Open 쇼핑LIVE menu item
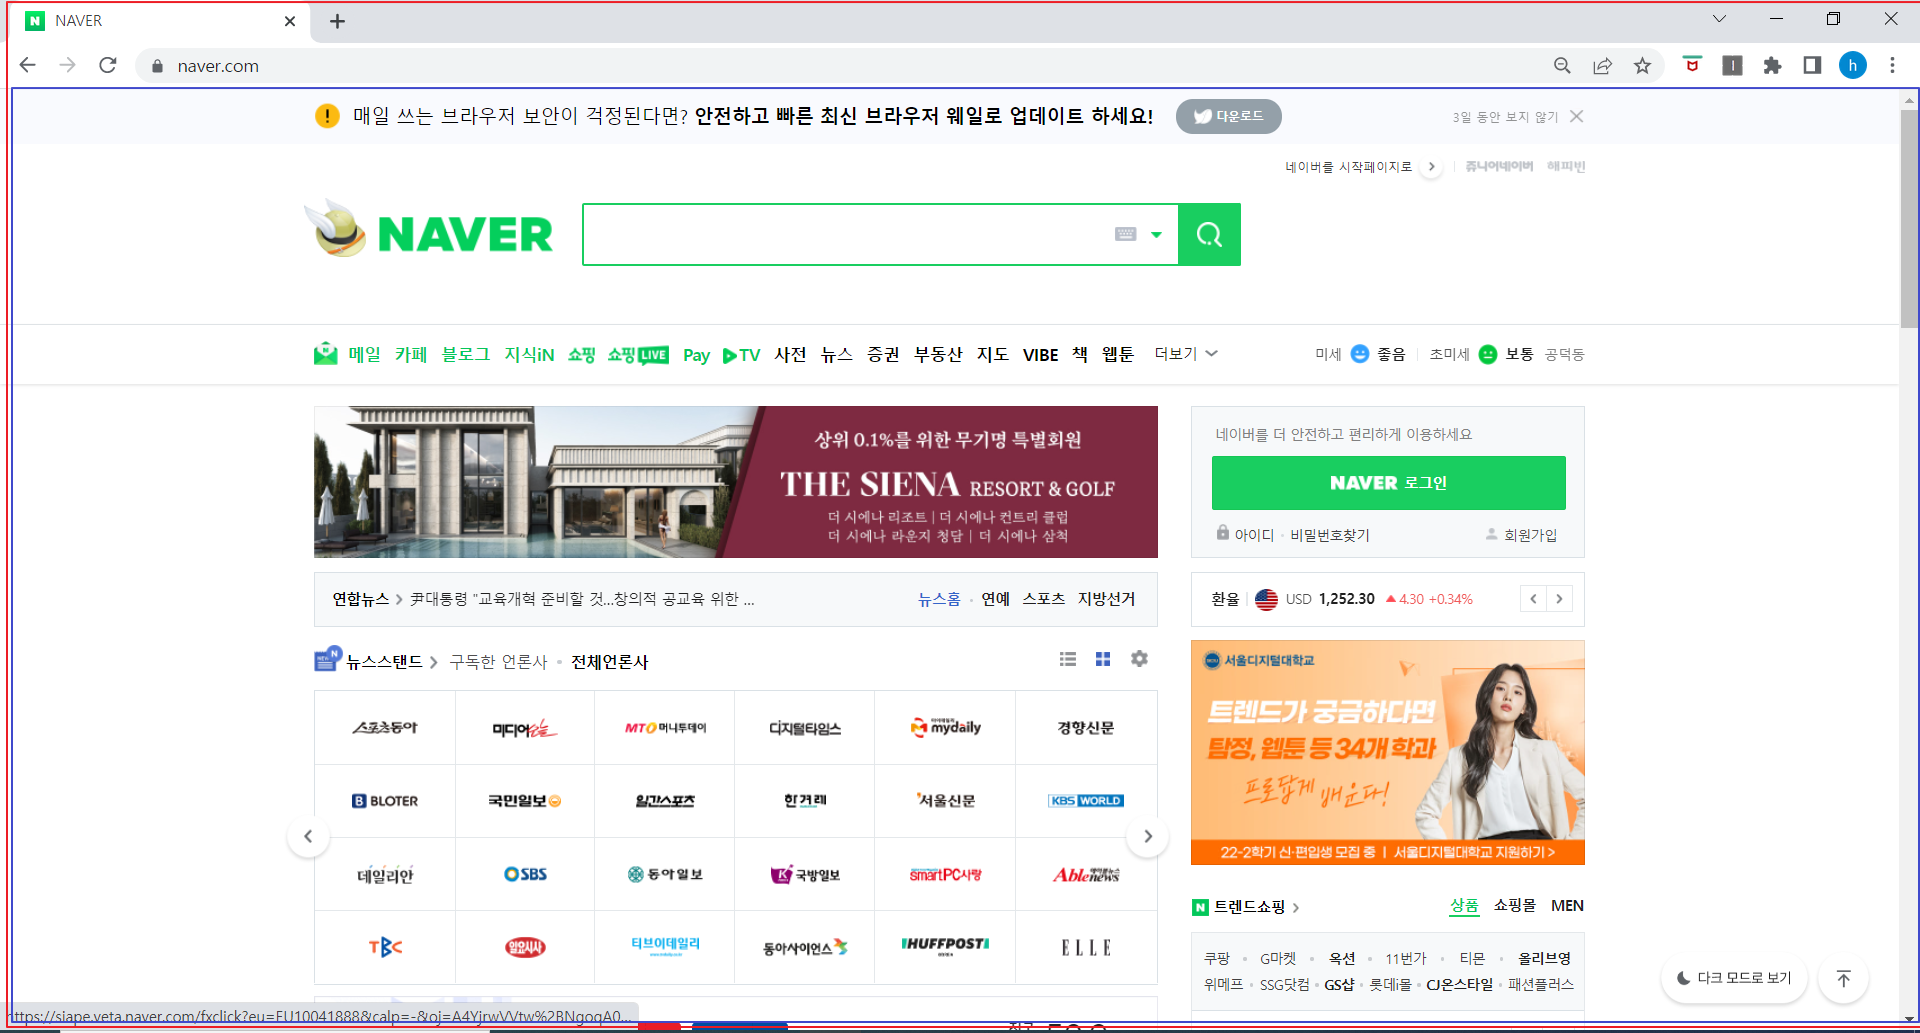The image size is (1920, 1033). coord(638,355)
